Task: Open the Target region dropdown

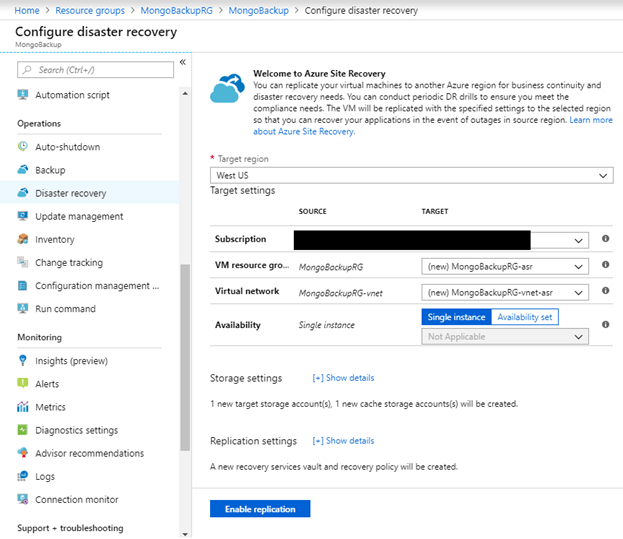Action: click(x=411, y=175)
